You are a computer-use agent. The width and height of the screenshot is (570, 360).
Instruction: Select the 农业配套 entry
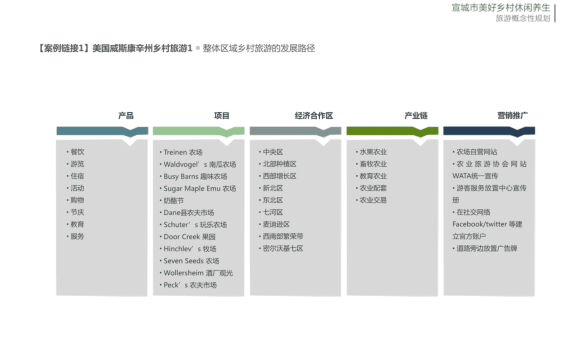tap(373, 188)
